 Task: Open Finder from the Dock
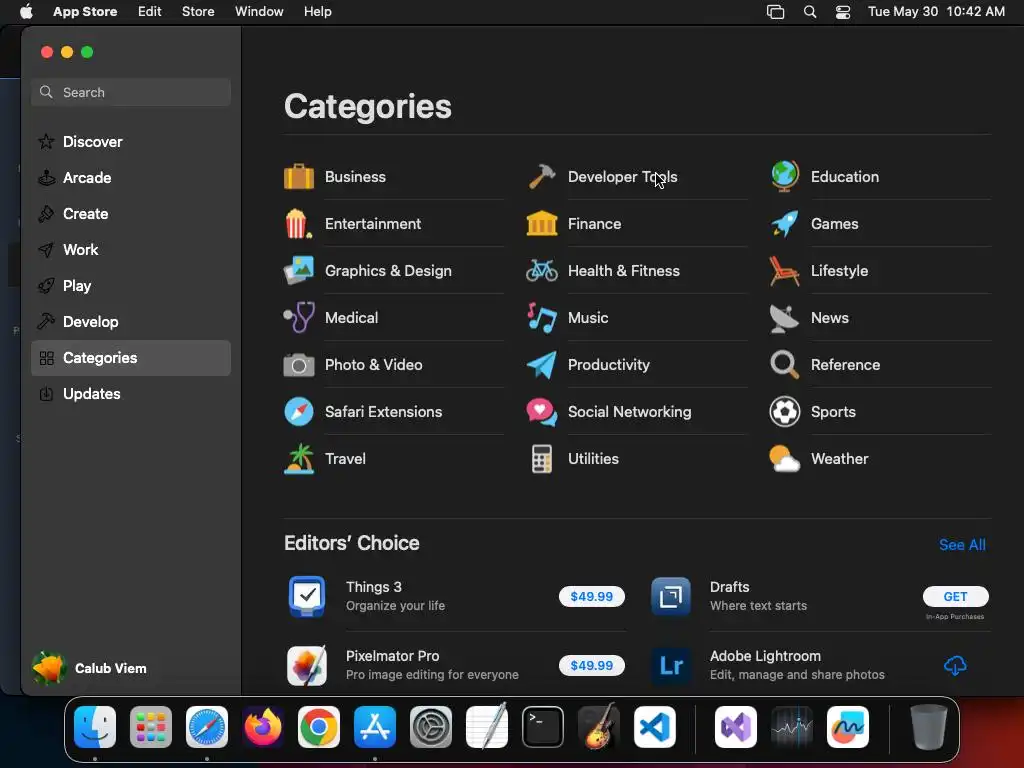pyautogui.click(x=95, y=727)
